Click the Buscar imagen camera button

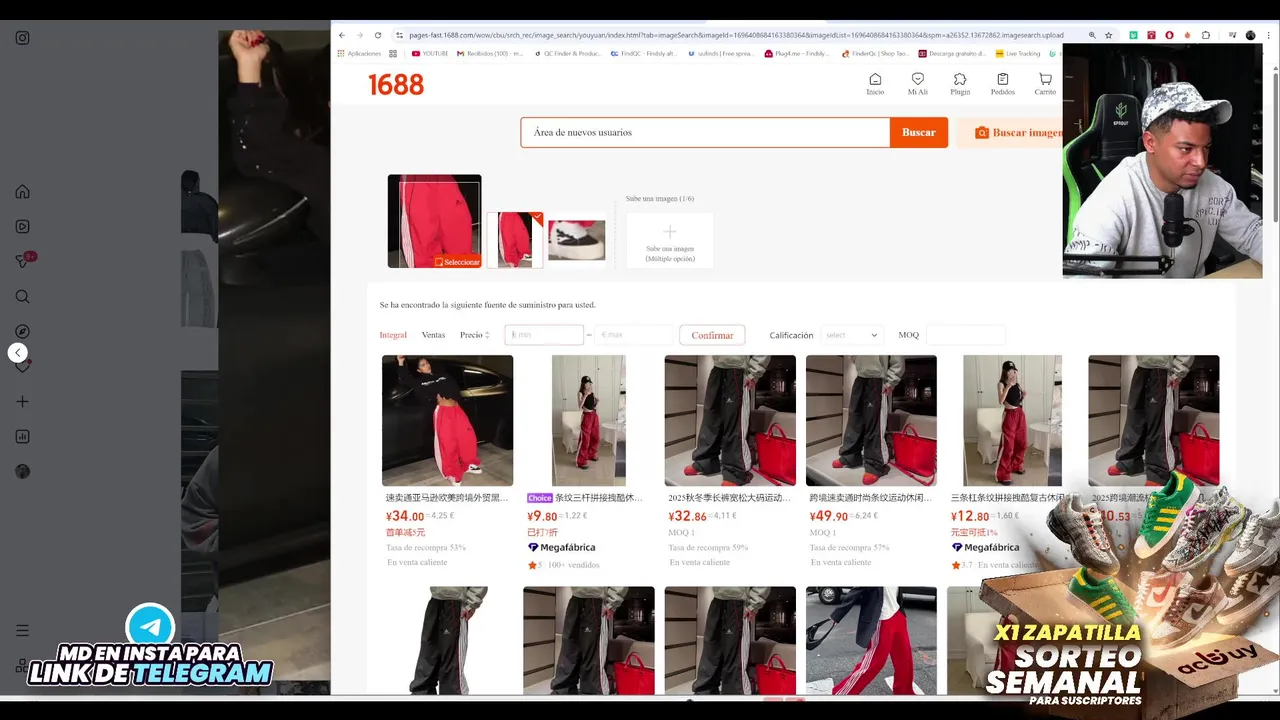(1012, 132)
